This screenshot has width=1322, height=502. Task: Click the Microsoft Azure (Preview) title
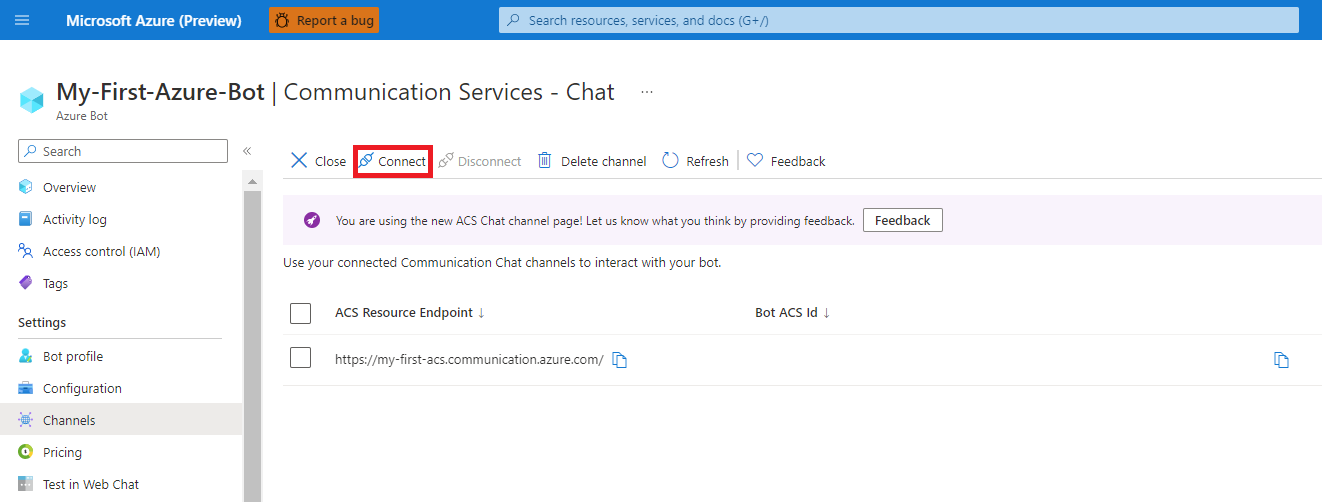pos(154,20)
